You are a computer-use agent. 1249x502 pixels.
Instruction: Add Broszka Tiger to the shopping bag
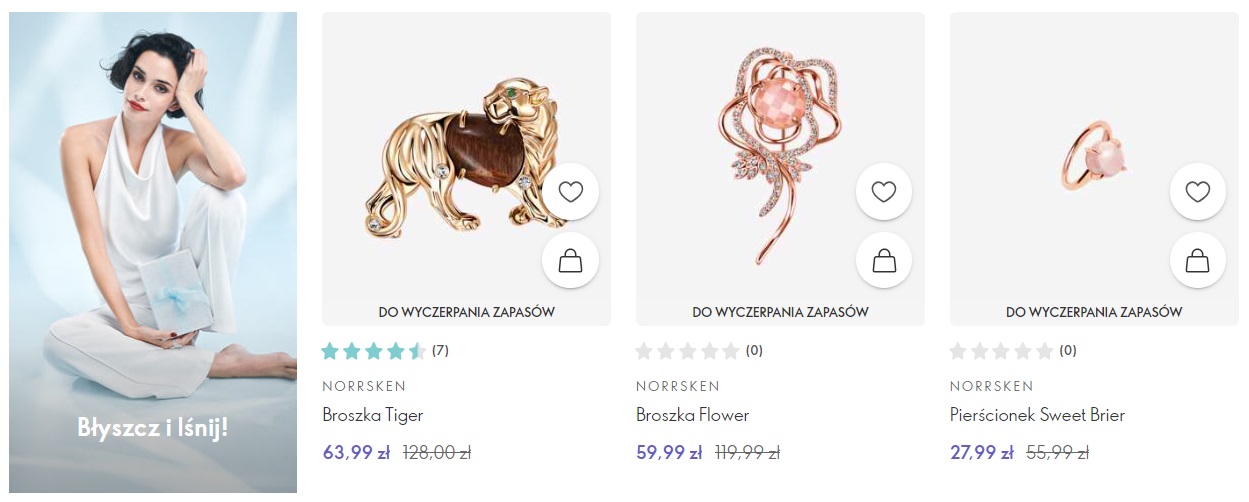pos(570,260)
